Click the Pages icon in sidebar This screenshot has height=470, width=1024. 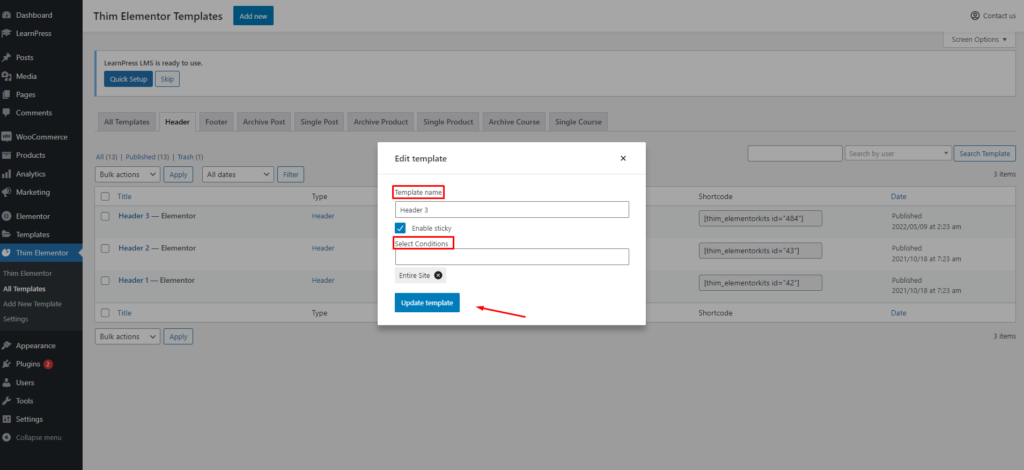coord(7,95)
